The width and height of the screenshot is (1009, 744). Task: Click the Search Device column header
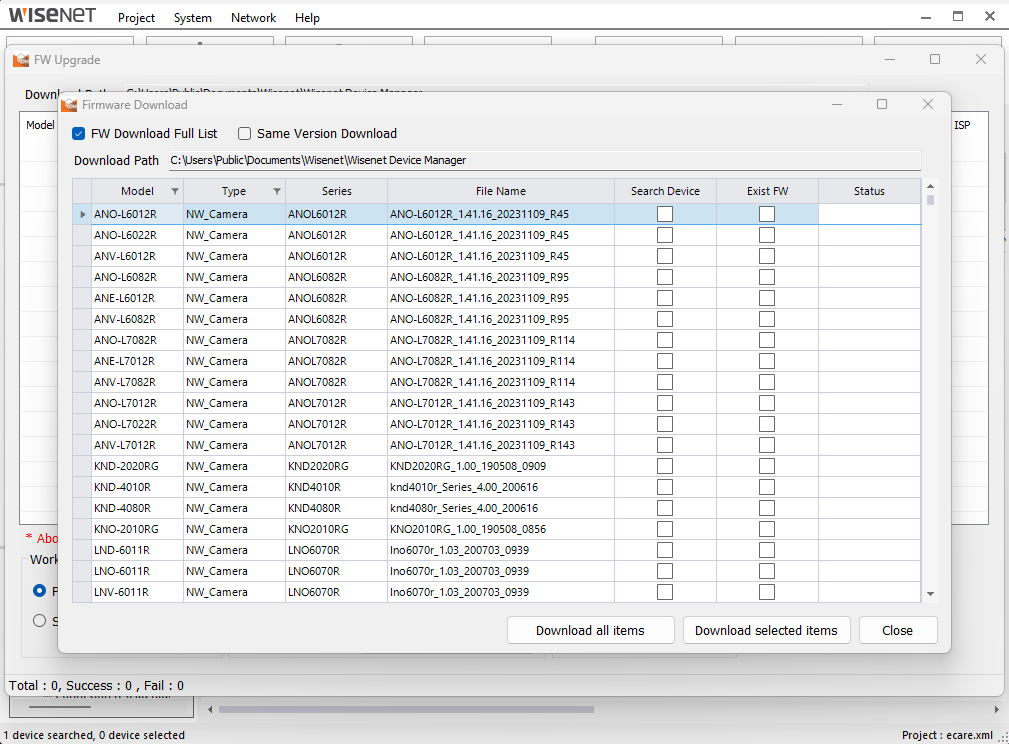click(x=665, y=191)
